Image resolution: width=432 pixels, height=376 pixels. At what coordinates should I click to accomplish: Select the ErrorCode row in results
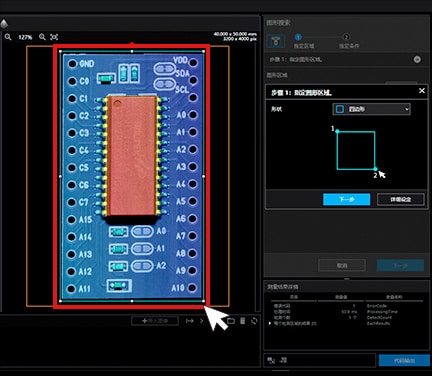tap(347, 305)
